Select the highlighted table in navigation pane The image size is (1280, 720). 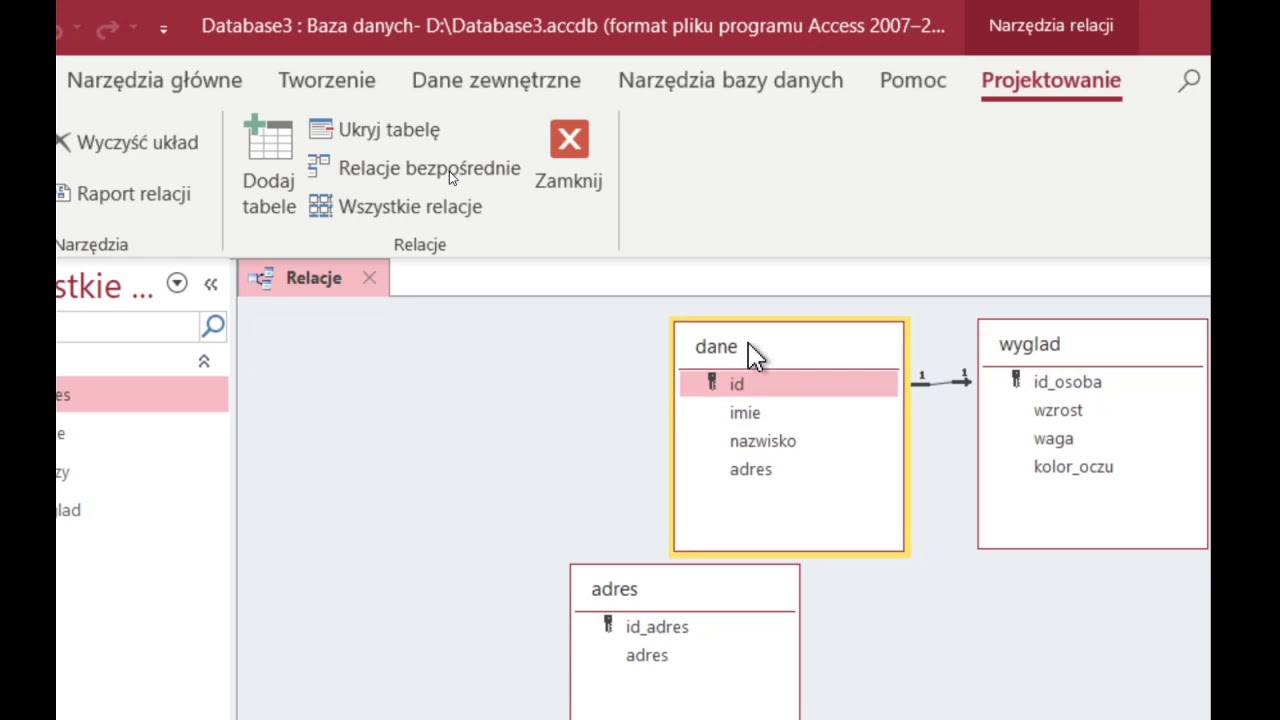click(142, 395)
